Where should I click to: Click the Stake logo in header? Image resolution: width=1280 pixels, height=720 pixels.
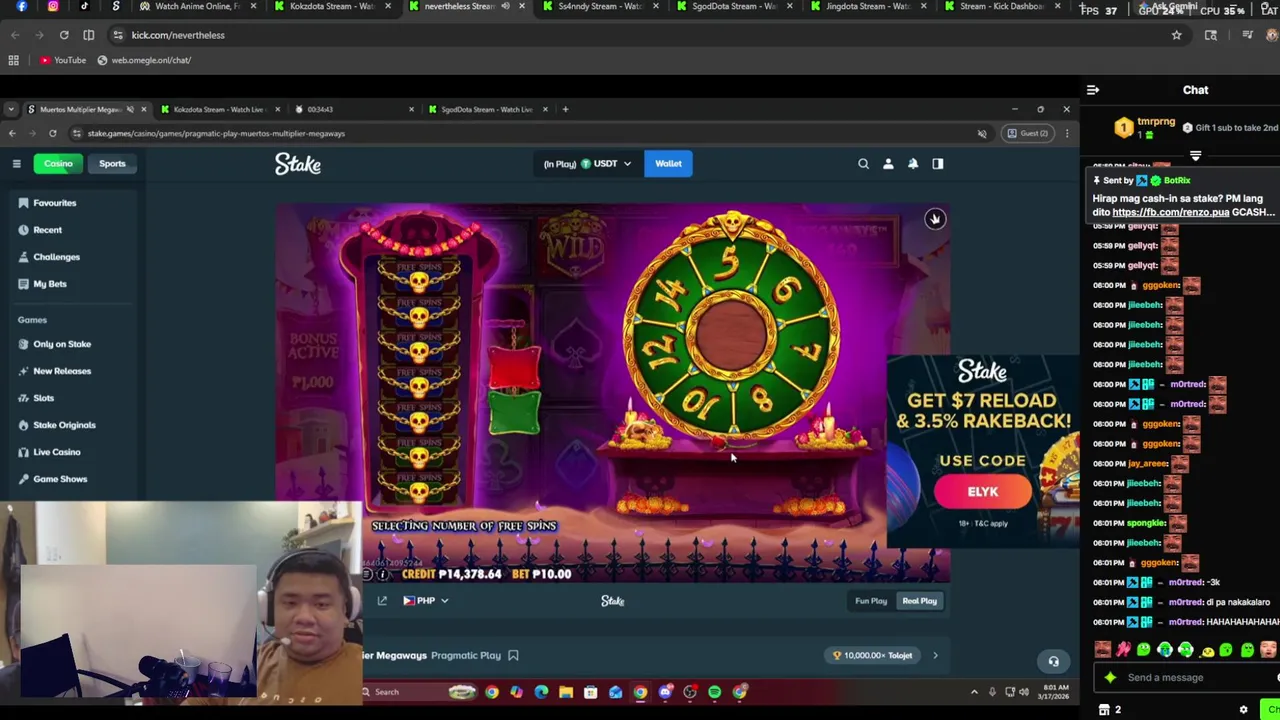[x=298, y=164]
